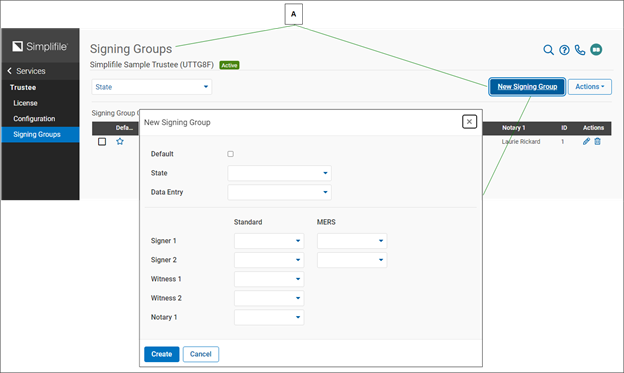
Task: Click the Standard column label
Action: pyautogui.click(x=248, y=222)
